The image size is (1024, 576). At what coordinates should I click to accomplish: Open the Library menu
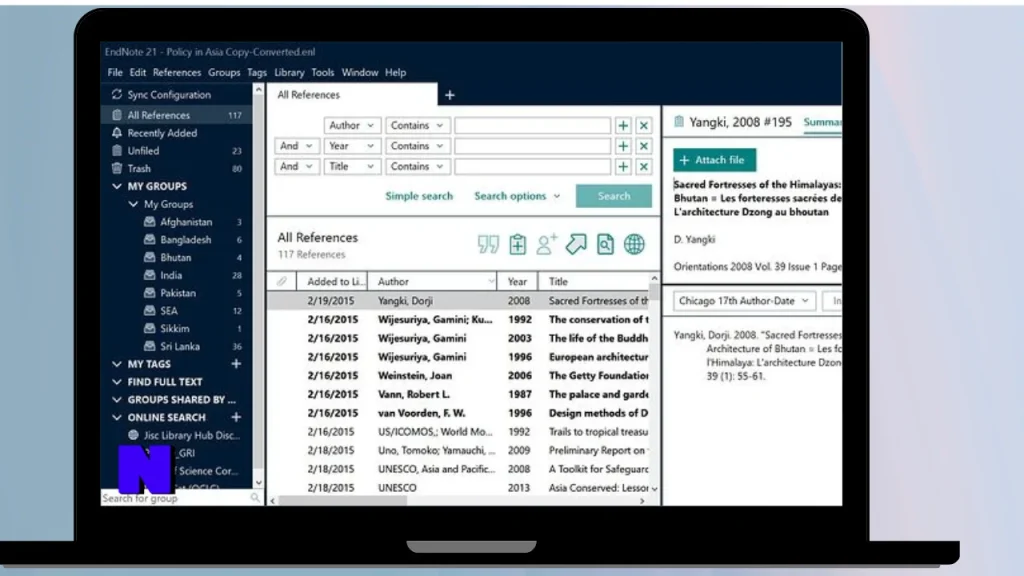click(289, 72)
